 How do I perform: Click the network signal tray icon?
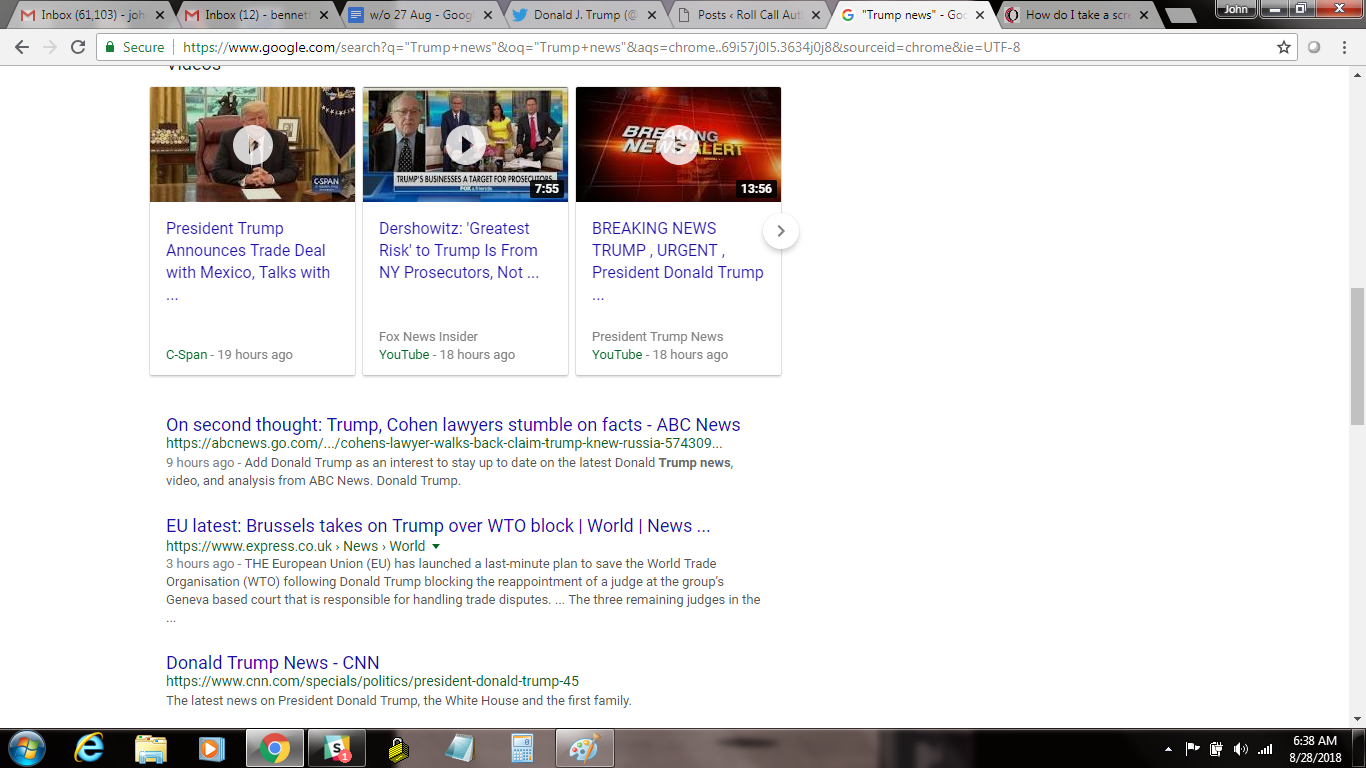click(x=1265, y=749)
